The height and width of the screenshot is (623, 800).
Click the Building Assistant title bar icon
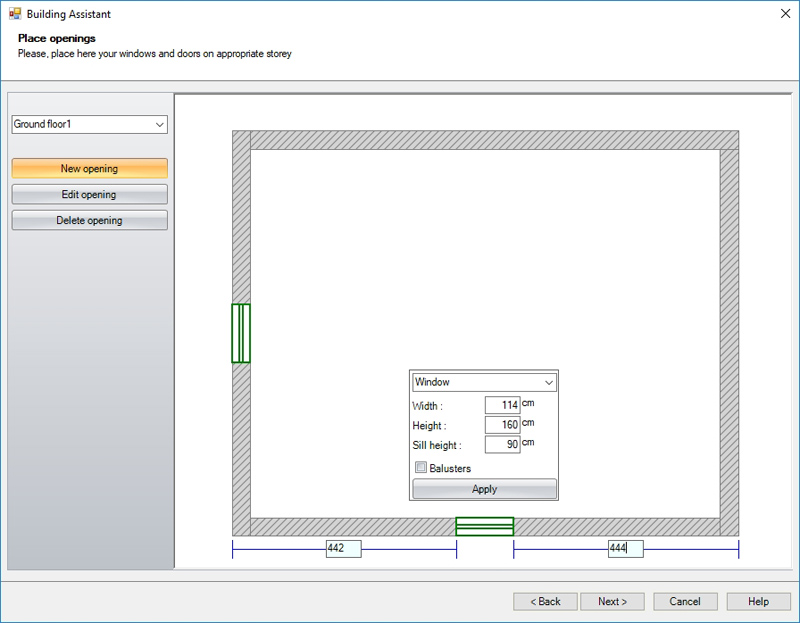click(15, 14)
